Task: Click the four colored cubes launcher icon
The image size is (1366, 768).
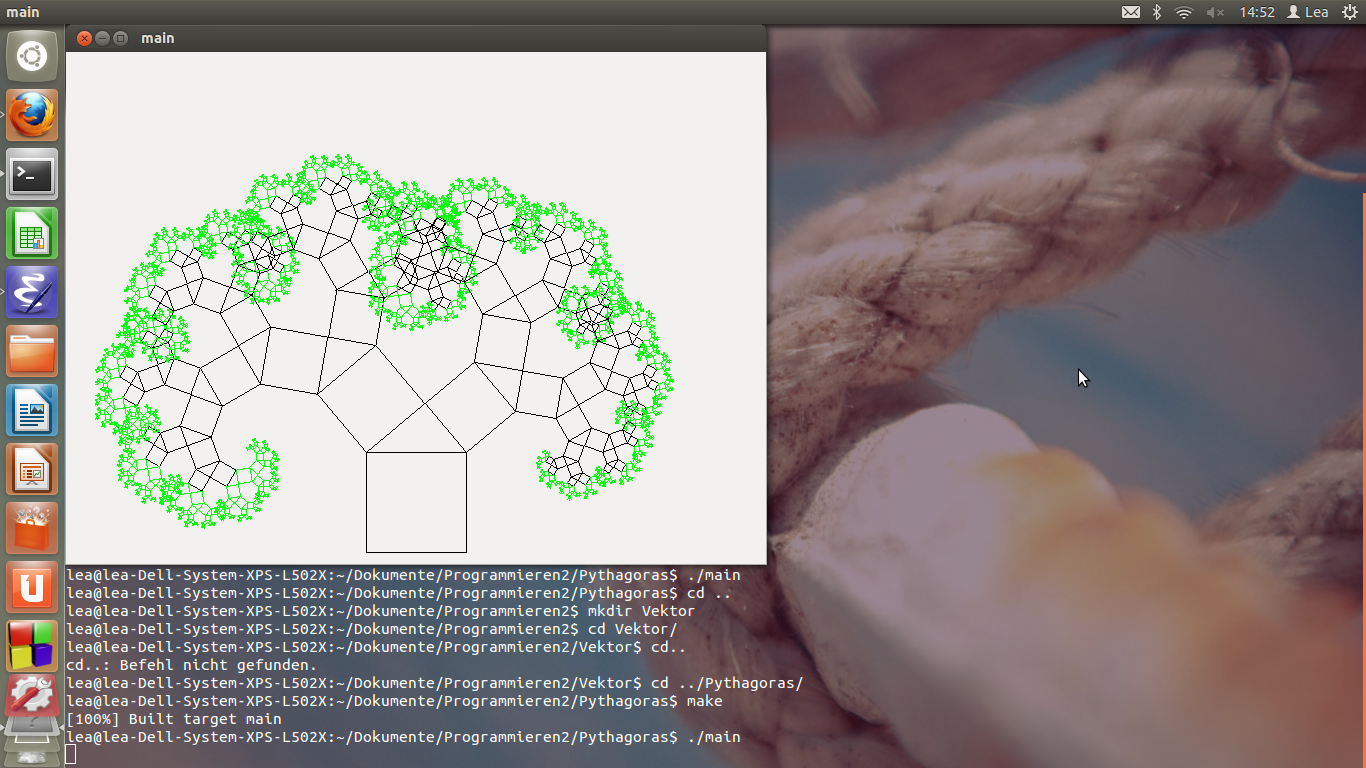Action: (x=32, y=645)
